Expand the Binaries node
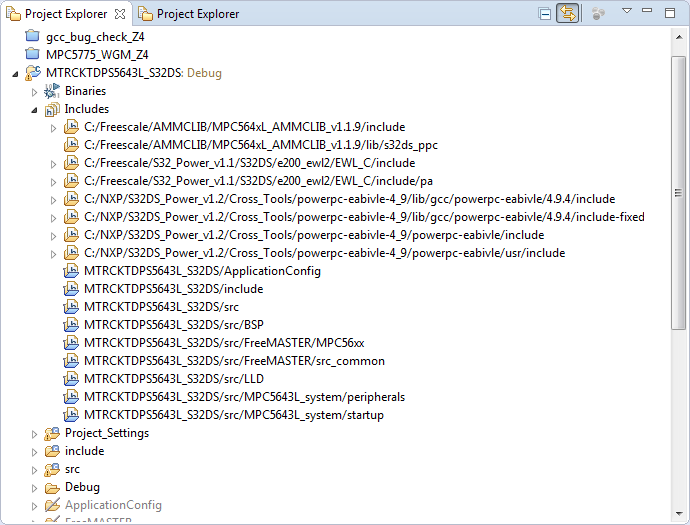This screenshot has width=690, height=525. pos(34,92)
